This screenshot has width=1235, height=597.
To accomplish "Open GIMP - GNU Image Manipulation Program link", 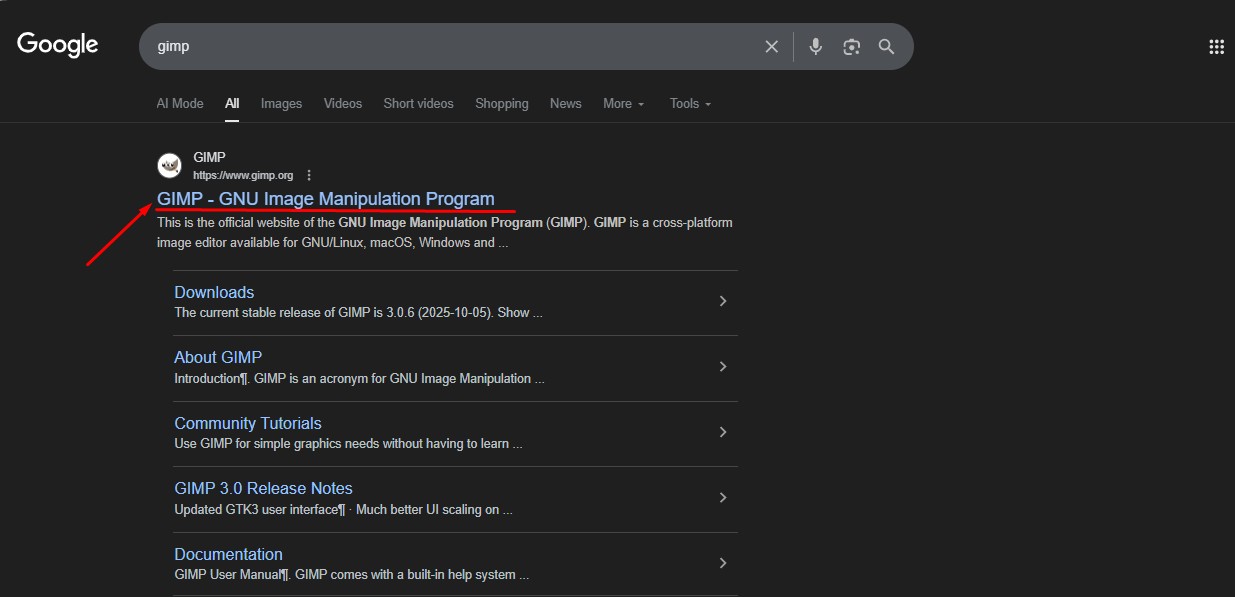I will [x=326, y=199].
